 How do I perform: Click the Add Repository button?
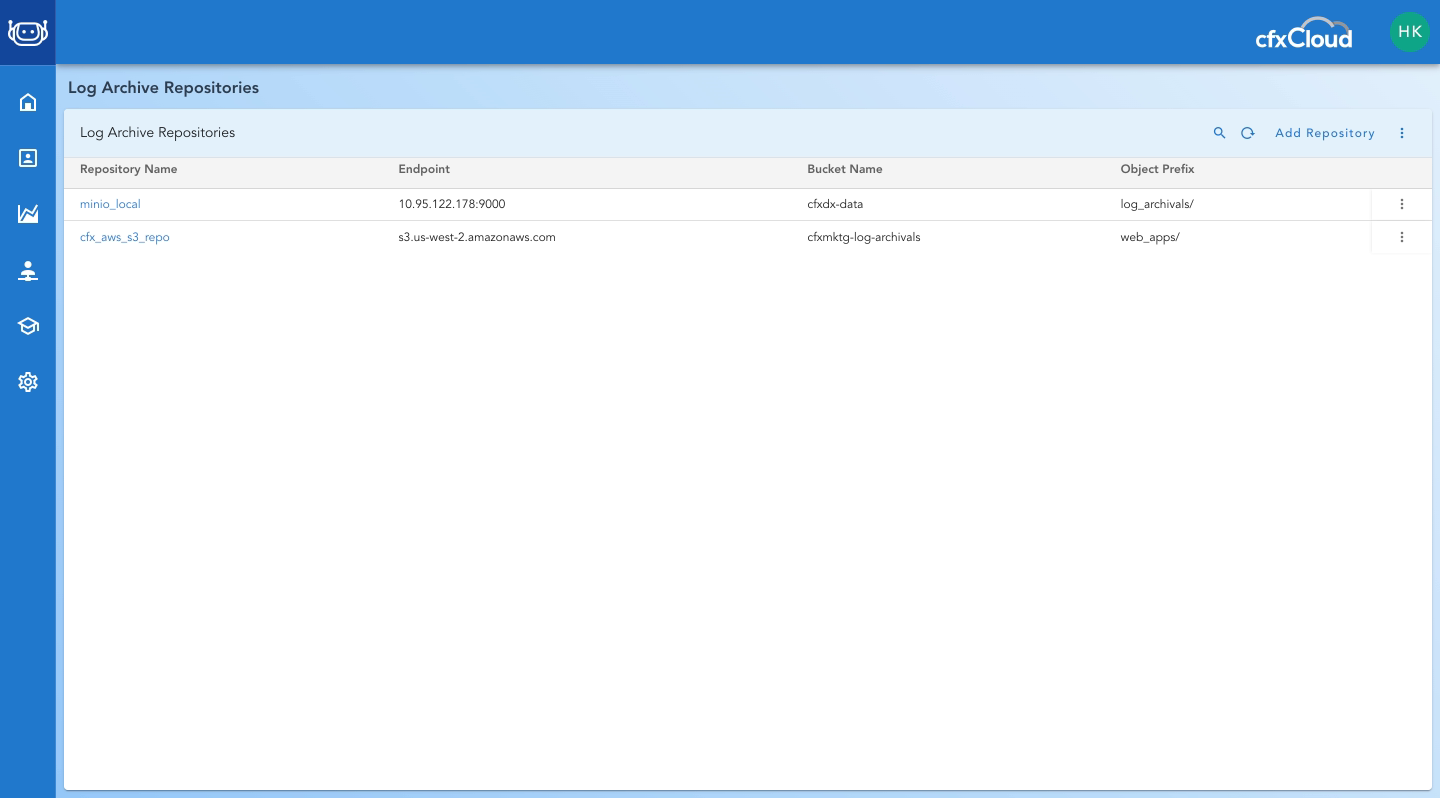click(1325, 133)
